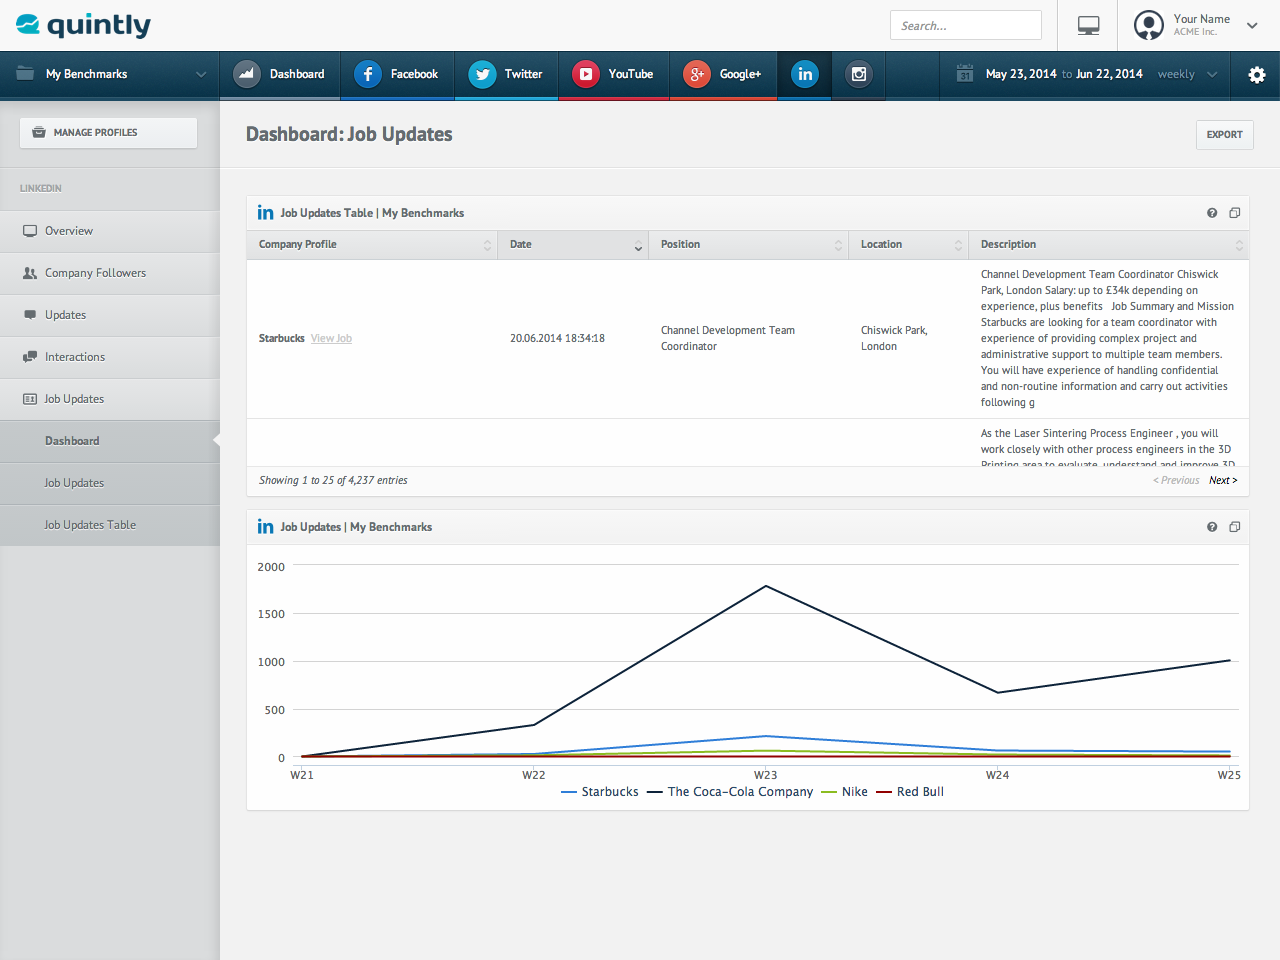This screenshot has height=960, width=1280.
Task: Select the Dashboard sidebar sub-item
Action: coord(110,441)
